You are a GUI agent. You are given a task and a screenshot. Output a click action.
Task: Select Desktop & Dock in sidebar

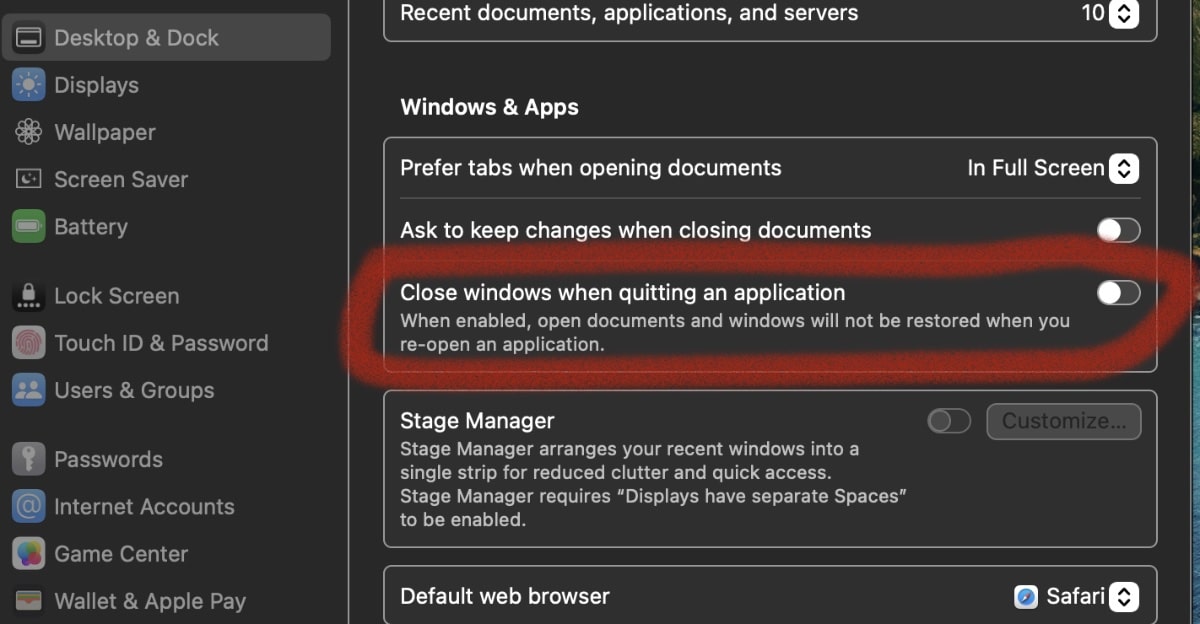[136, 38]
